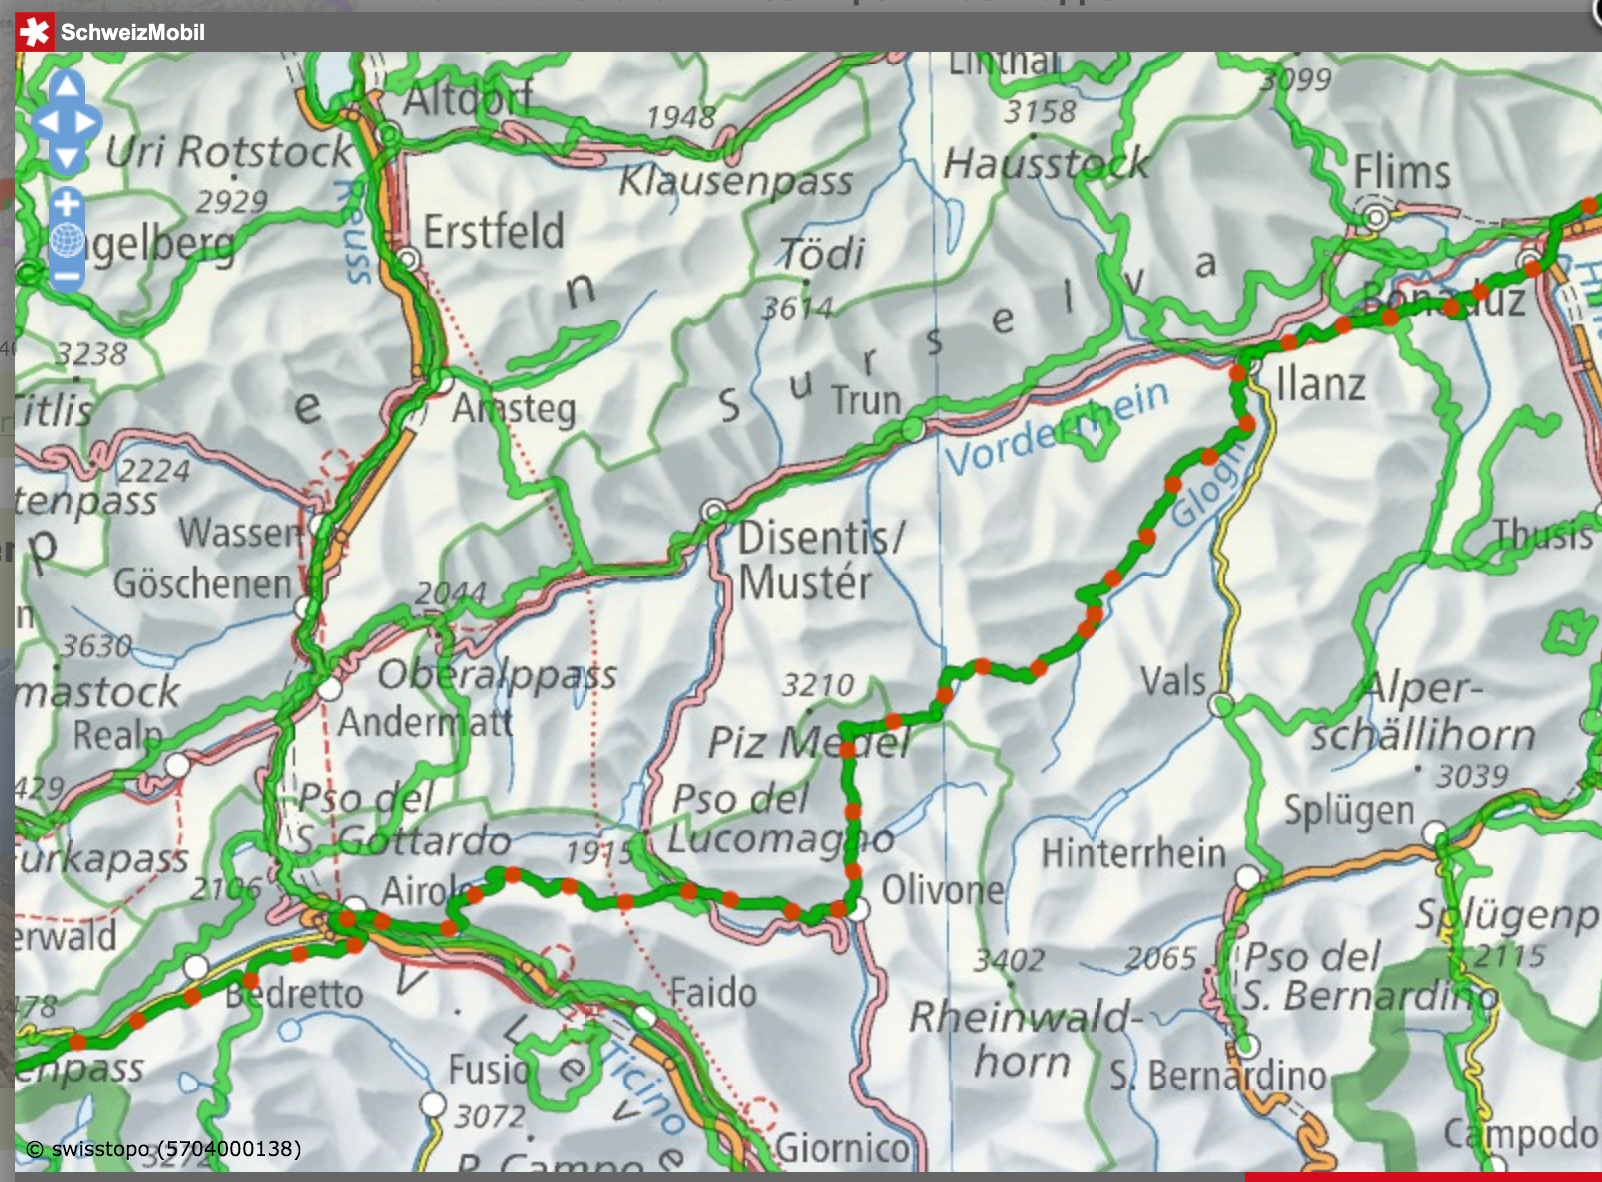This screenshot has width=1602, height=1182.
Task: Click the Erstfeld town circle marker
Action: point(408,260)
